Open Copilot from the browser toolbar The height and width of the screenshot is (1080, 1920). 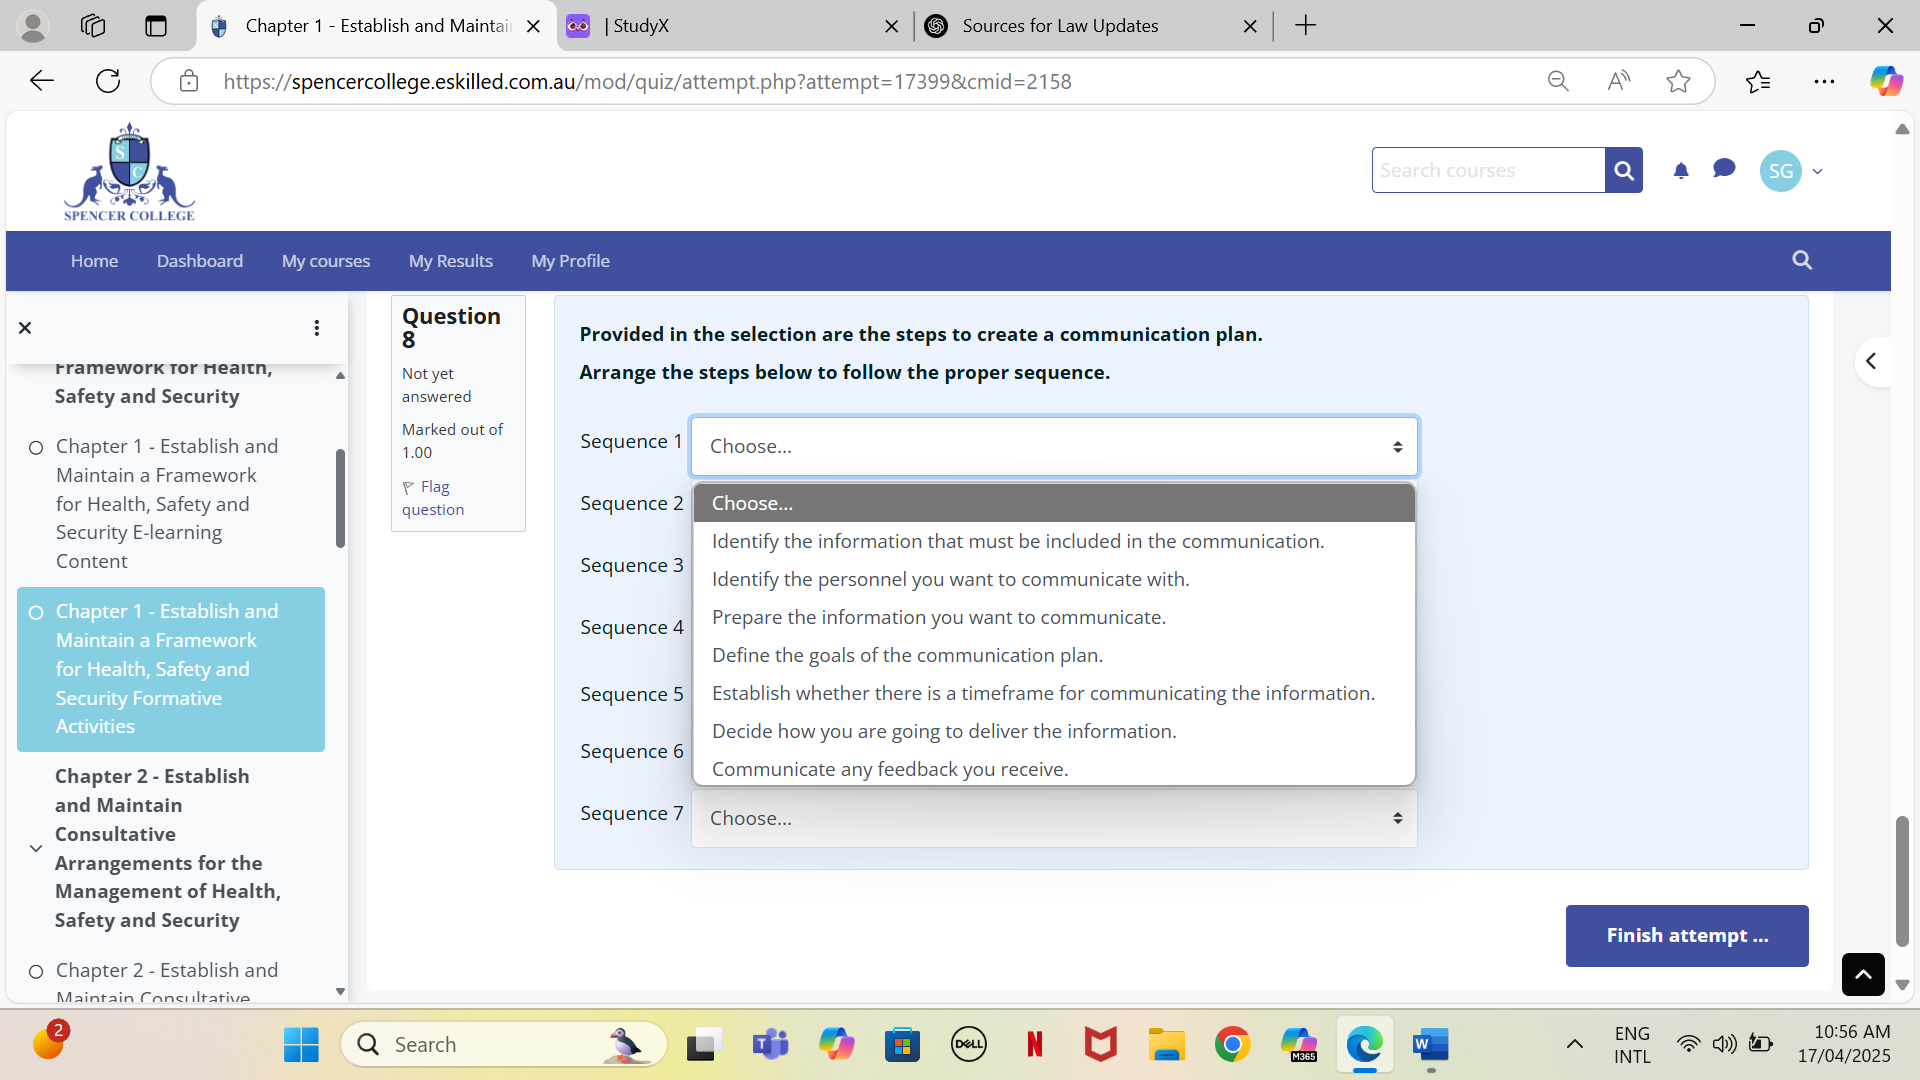[x=1887, y=80]
